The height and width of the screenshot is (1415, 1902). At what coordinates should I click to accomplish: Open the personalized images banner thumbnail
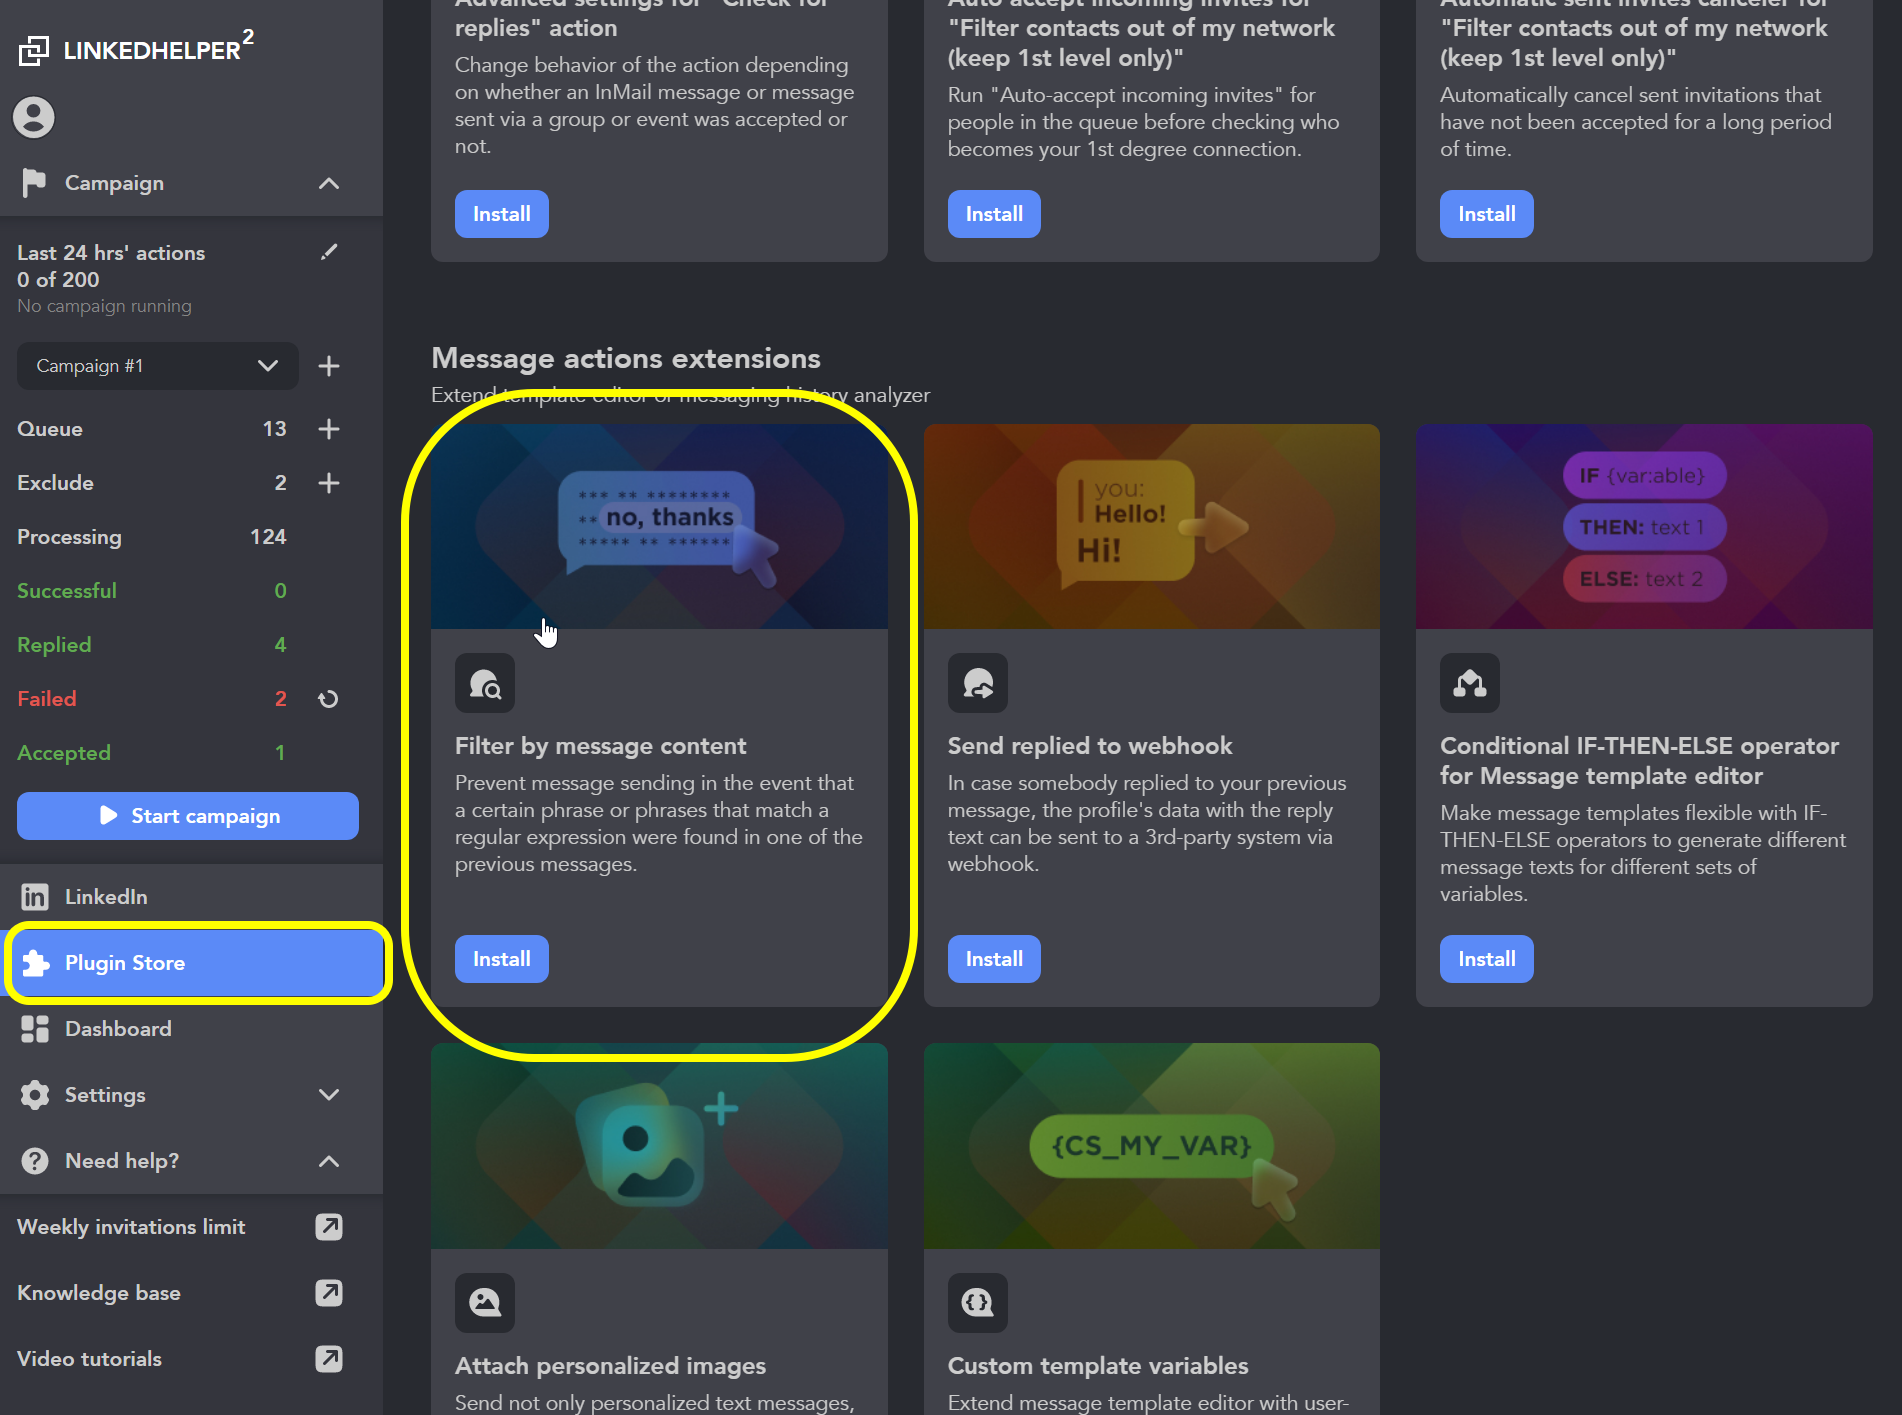click(659, 1146)
